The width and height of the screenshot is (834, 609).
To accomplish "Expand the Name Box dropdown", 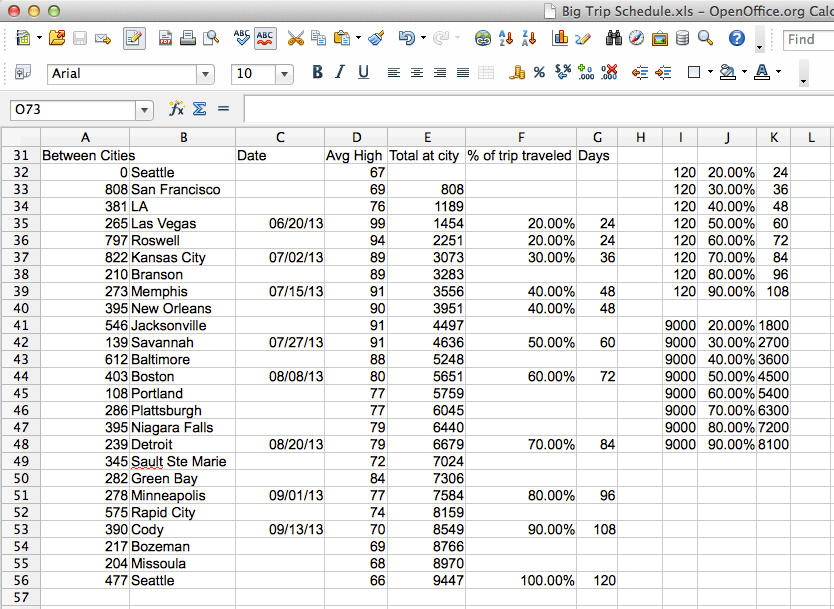I will tap(144, 110).
